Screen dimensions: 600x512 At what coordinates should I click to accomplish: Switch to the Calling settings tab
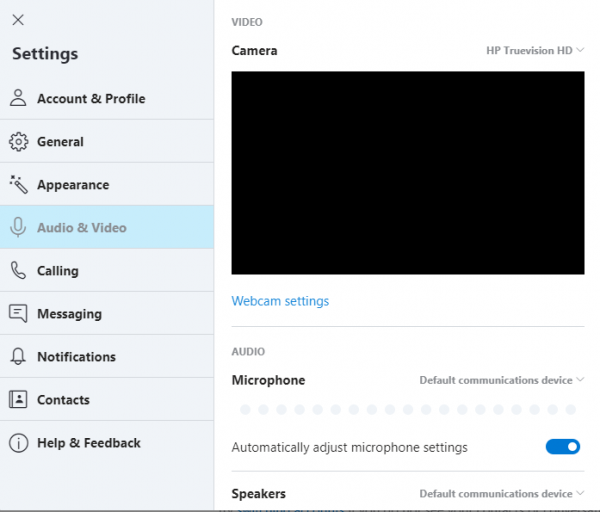click(x=57, y=270)
